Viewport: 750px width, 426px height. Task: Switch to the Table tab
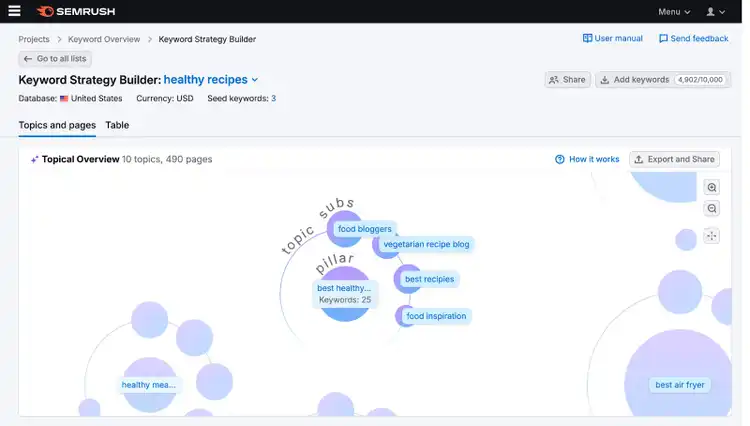pyautogui.click(x=117, y=125)
